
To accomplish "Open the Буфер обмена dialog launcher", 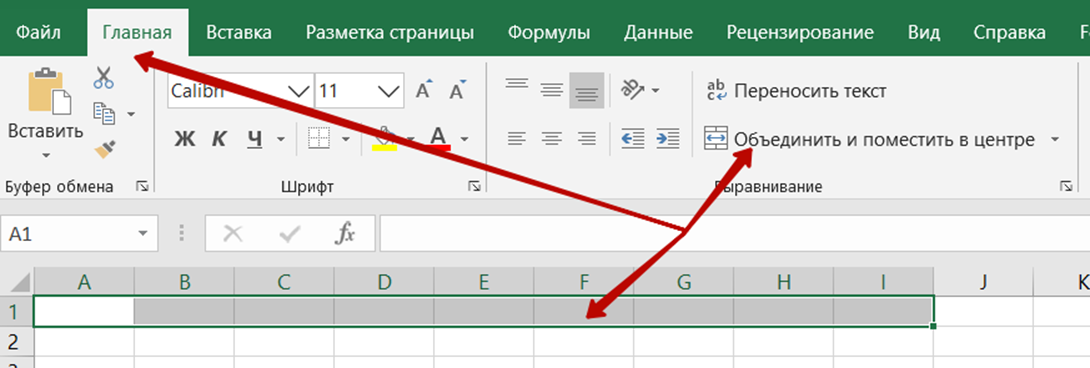I will (x=142, y=186).
